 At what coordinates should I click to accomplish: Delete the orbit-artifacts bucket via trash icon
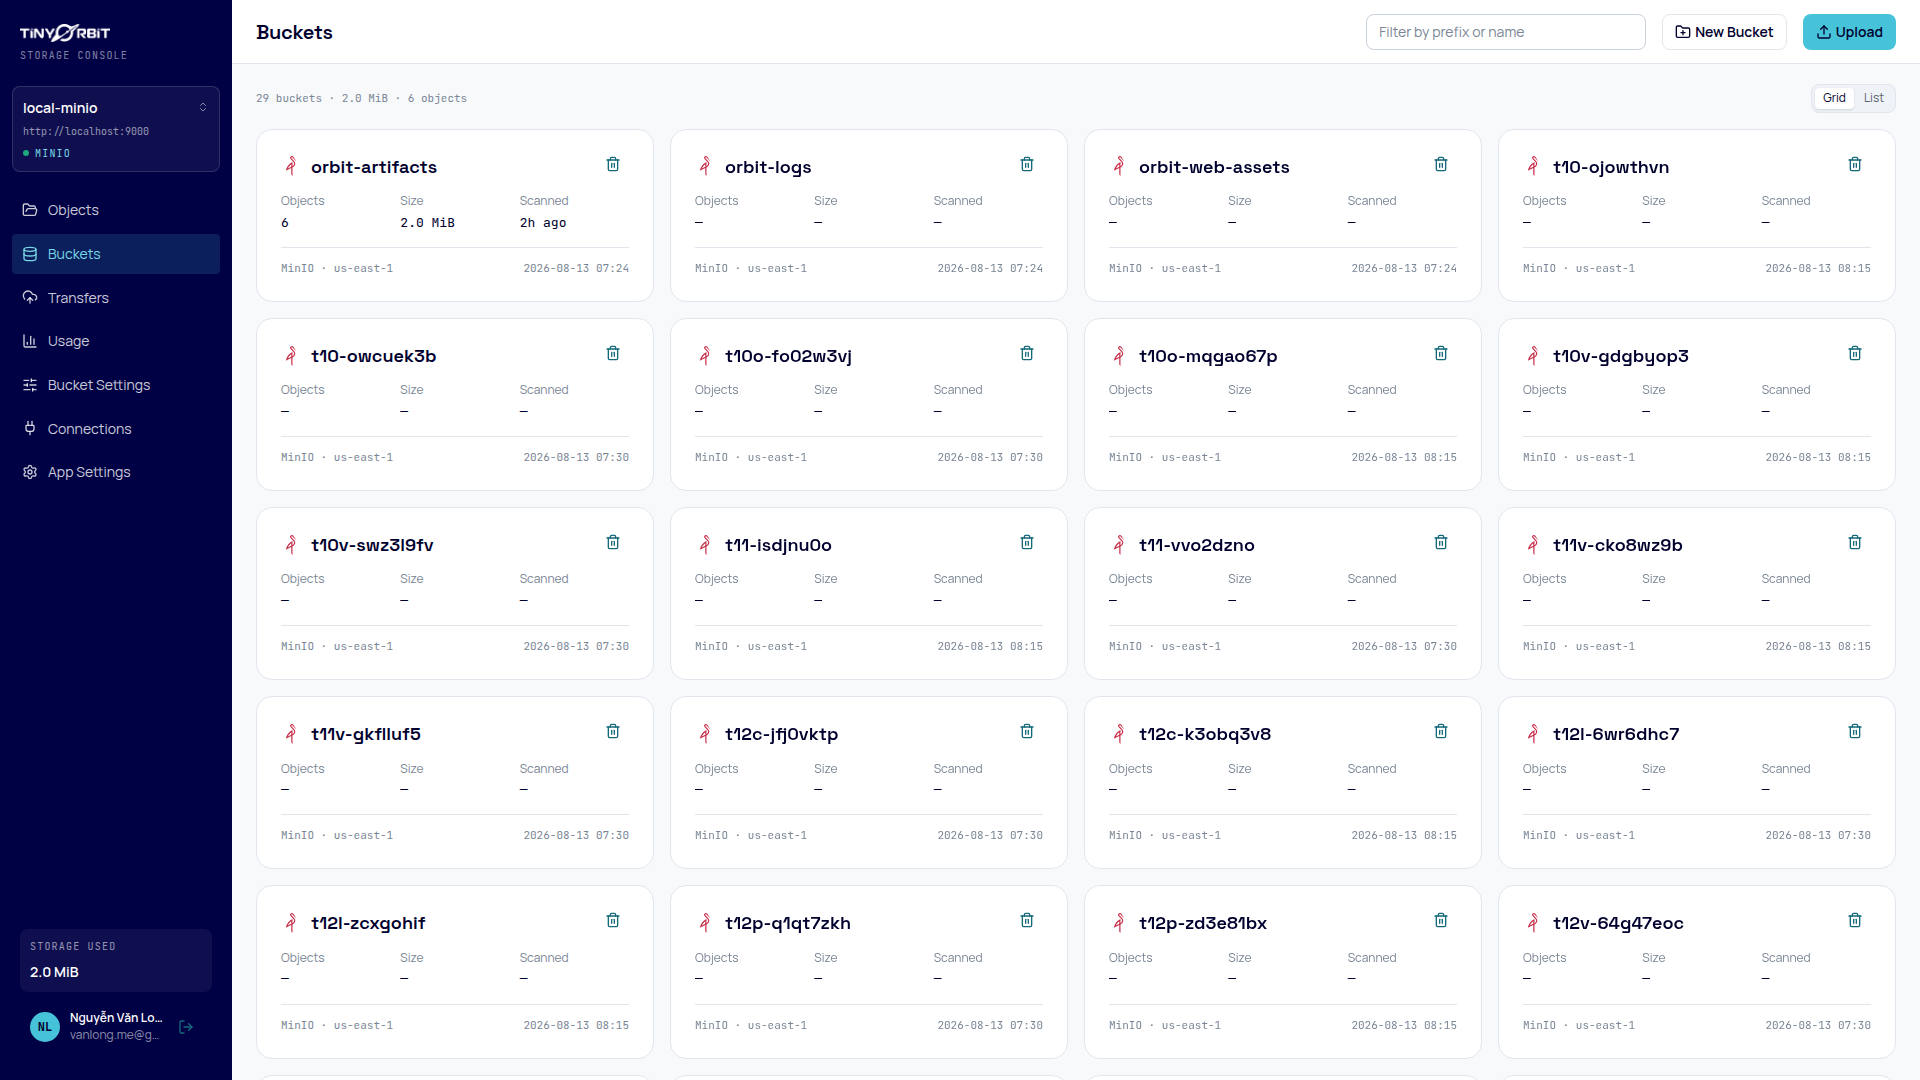[613, 164]
